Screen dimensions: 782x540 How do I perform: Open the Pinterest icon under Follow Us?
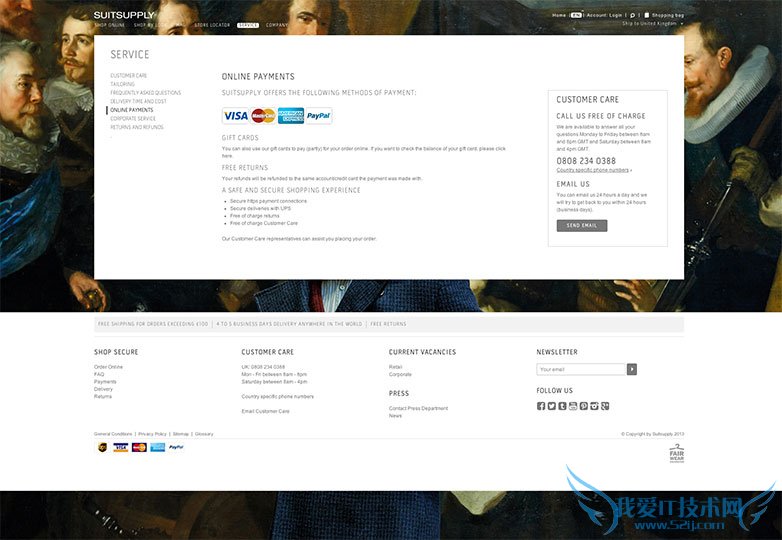[584, 406]
